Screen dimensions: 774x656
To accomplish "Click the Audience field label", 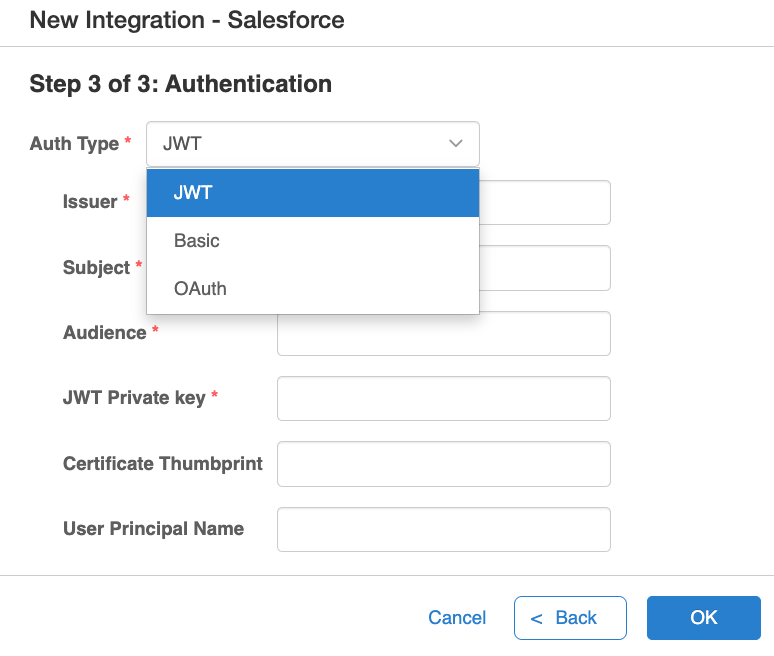I will point(105,333).
